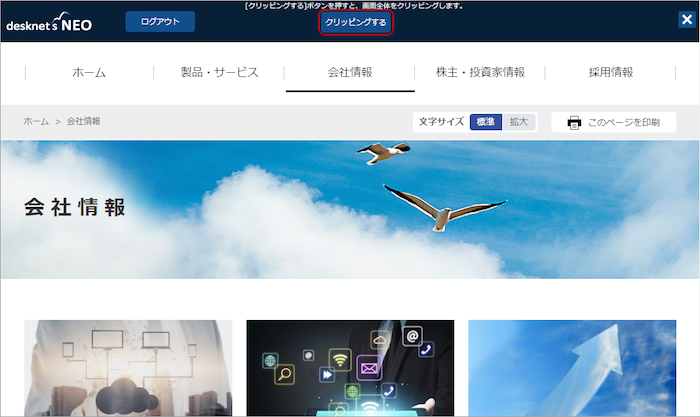The width and height of the screenshot is (700, 417).
Task: Click the クリッピングする button
Action: [x=355, y=22]
